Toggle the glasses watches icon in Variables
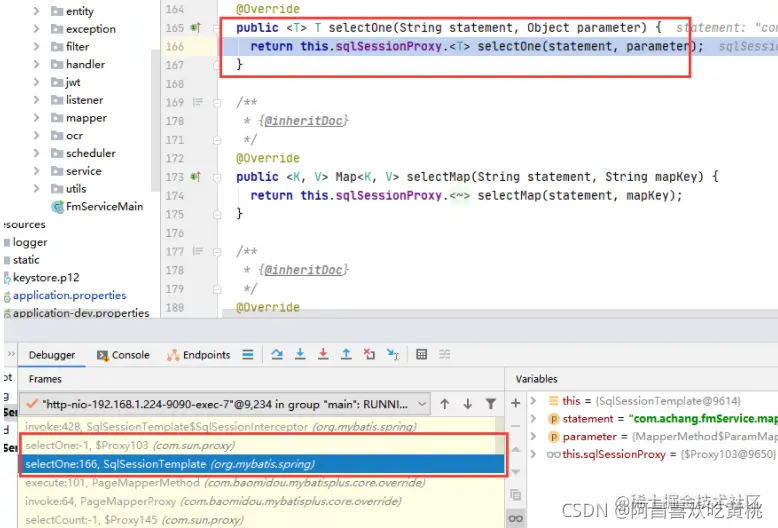The image size is (778, 528). [516, 519]
